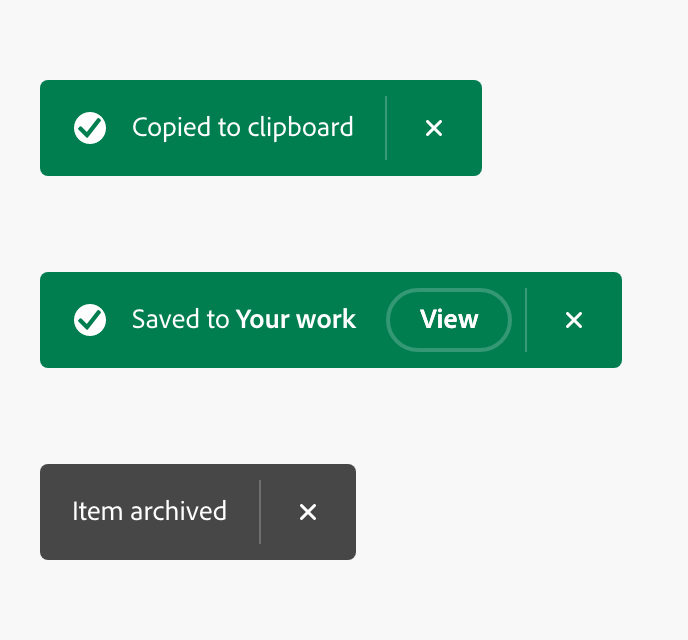Dismiss the Item archived notification
Screen dimensions: 688x640
308,512
